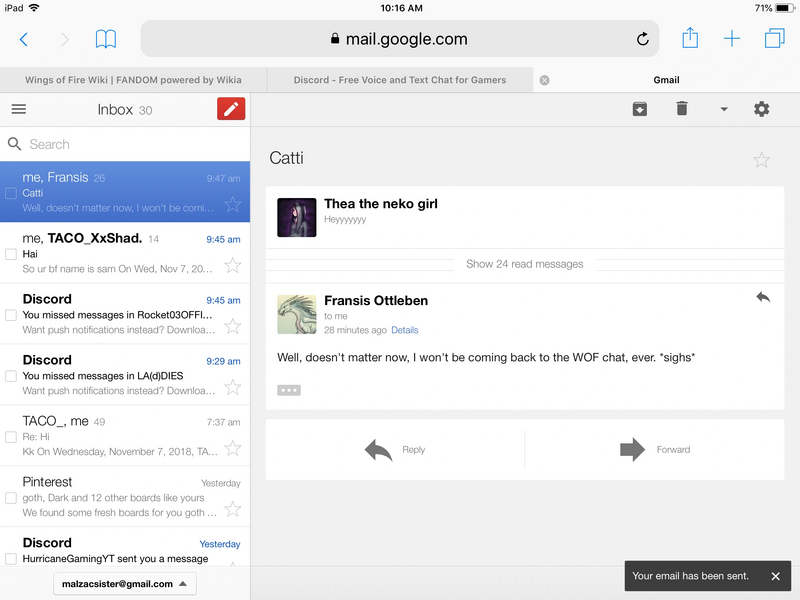The width and height of the screenshot is (800, 600).
Task: Tap the mail Search field
Action: tap(125, 144)
